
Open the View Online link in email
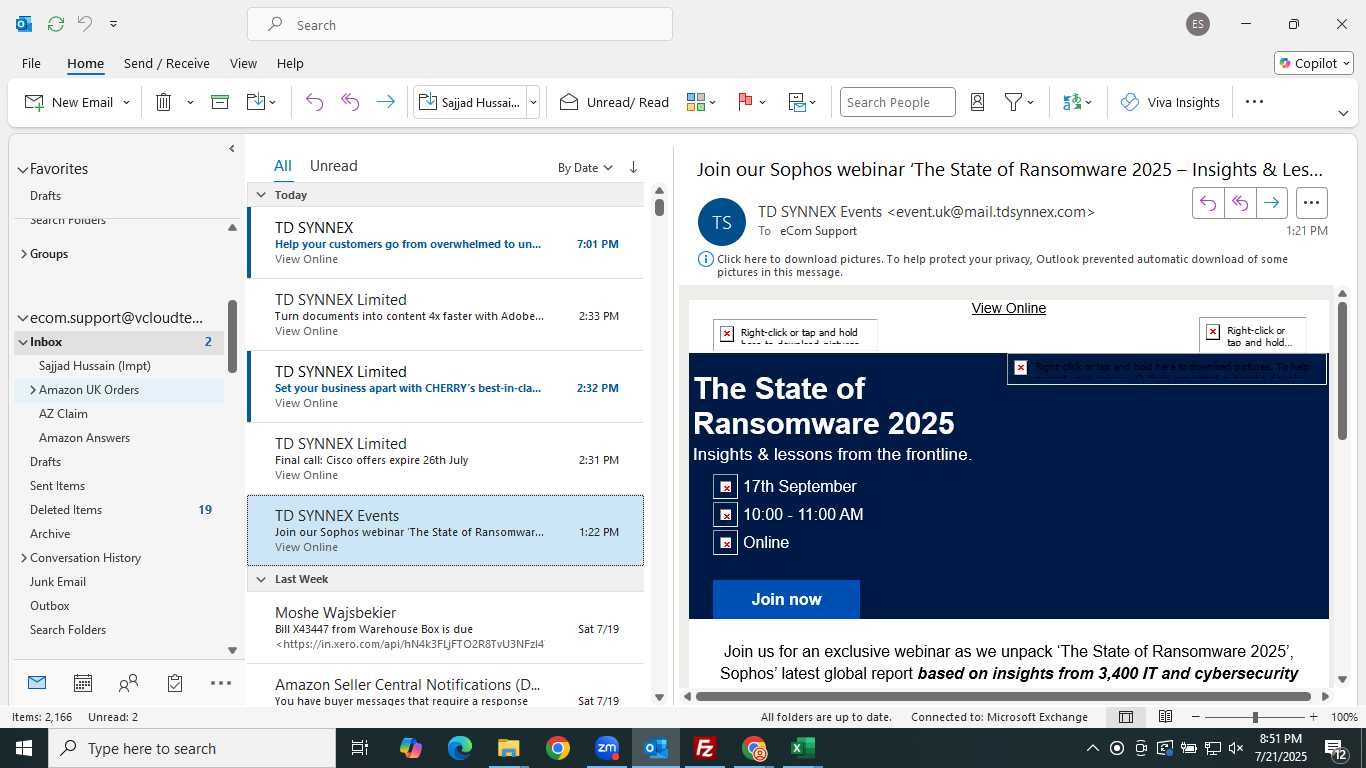pos(1009,308)
